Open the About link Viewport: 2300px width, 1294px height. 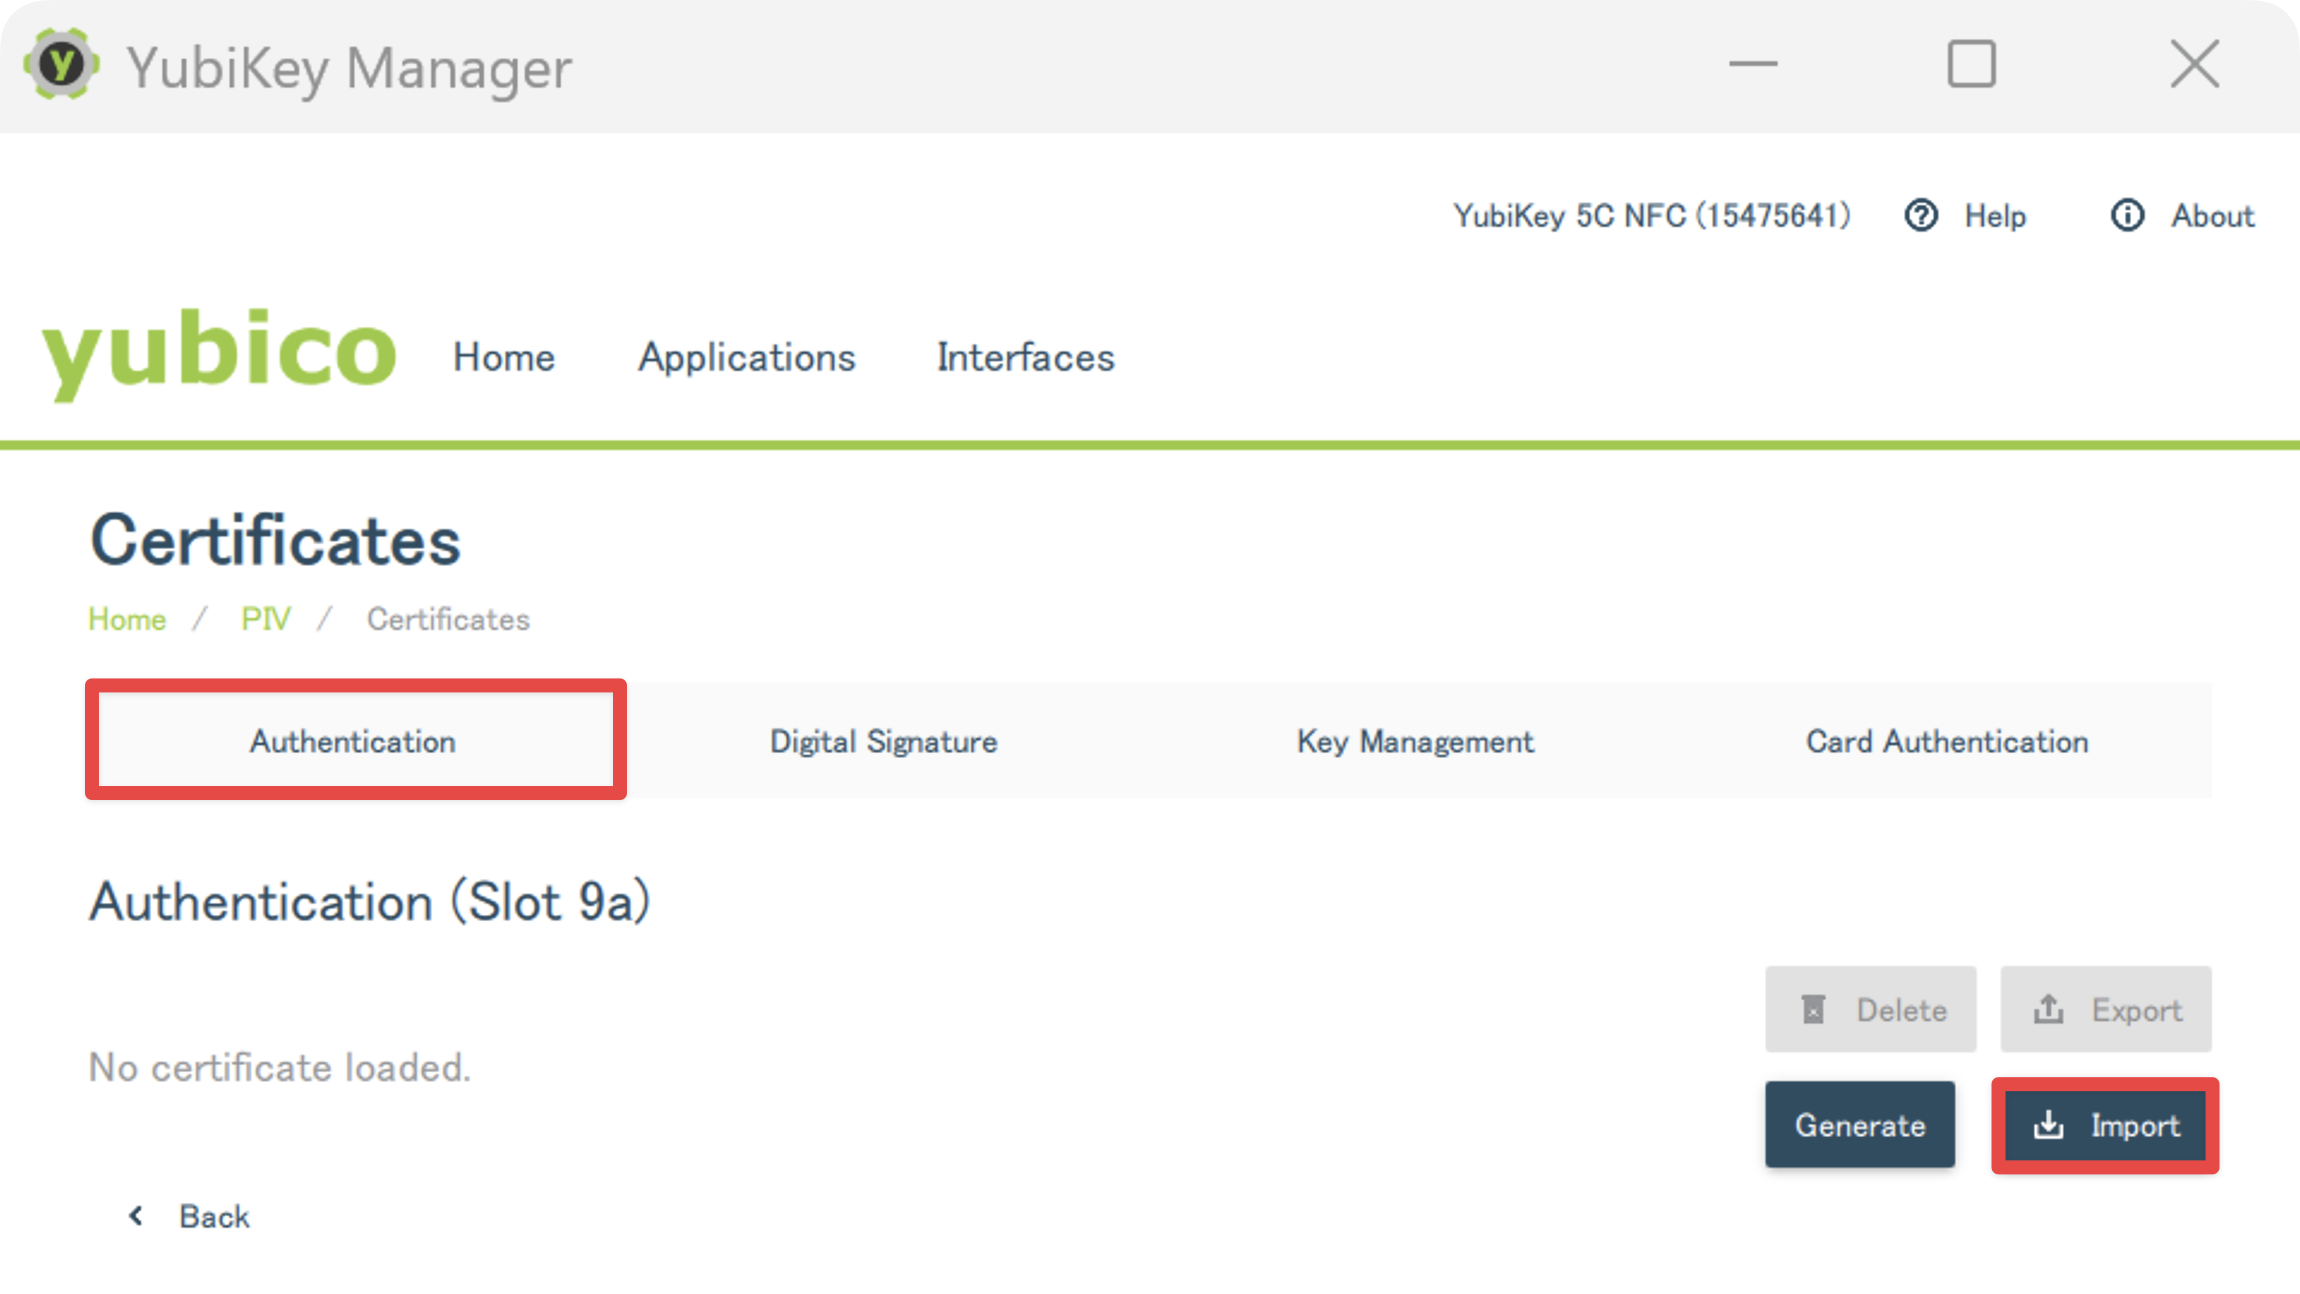(2212, 215)
